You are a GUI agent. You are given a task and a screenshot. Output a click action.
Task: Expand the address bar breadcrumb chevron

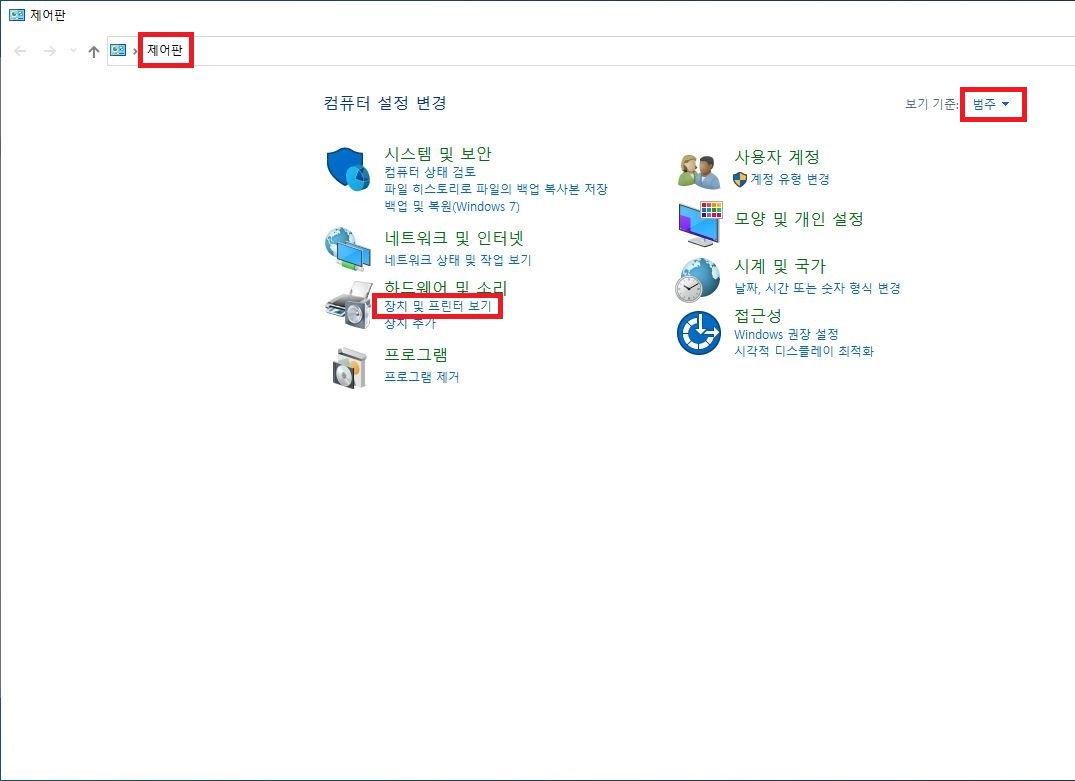click(135, 51)
